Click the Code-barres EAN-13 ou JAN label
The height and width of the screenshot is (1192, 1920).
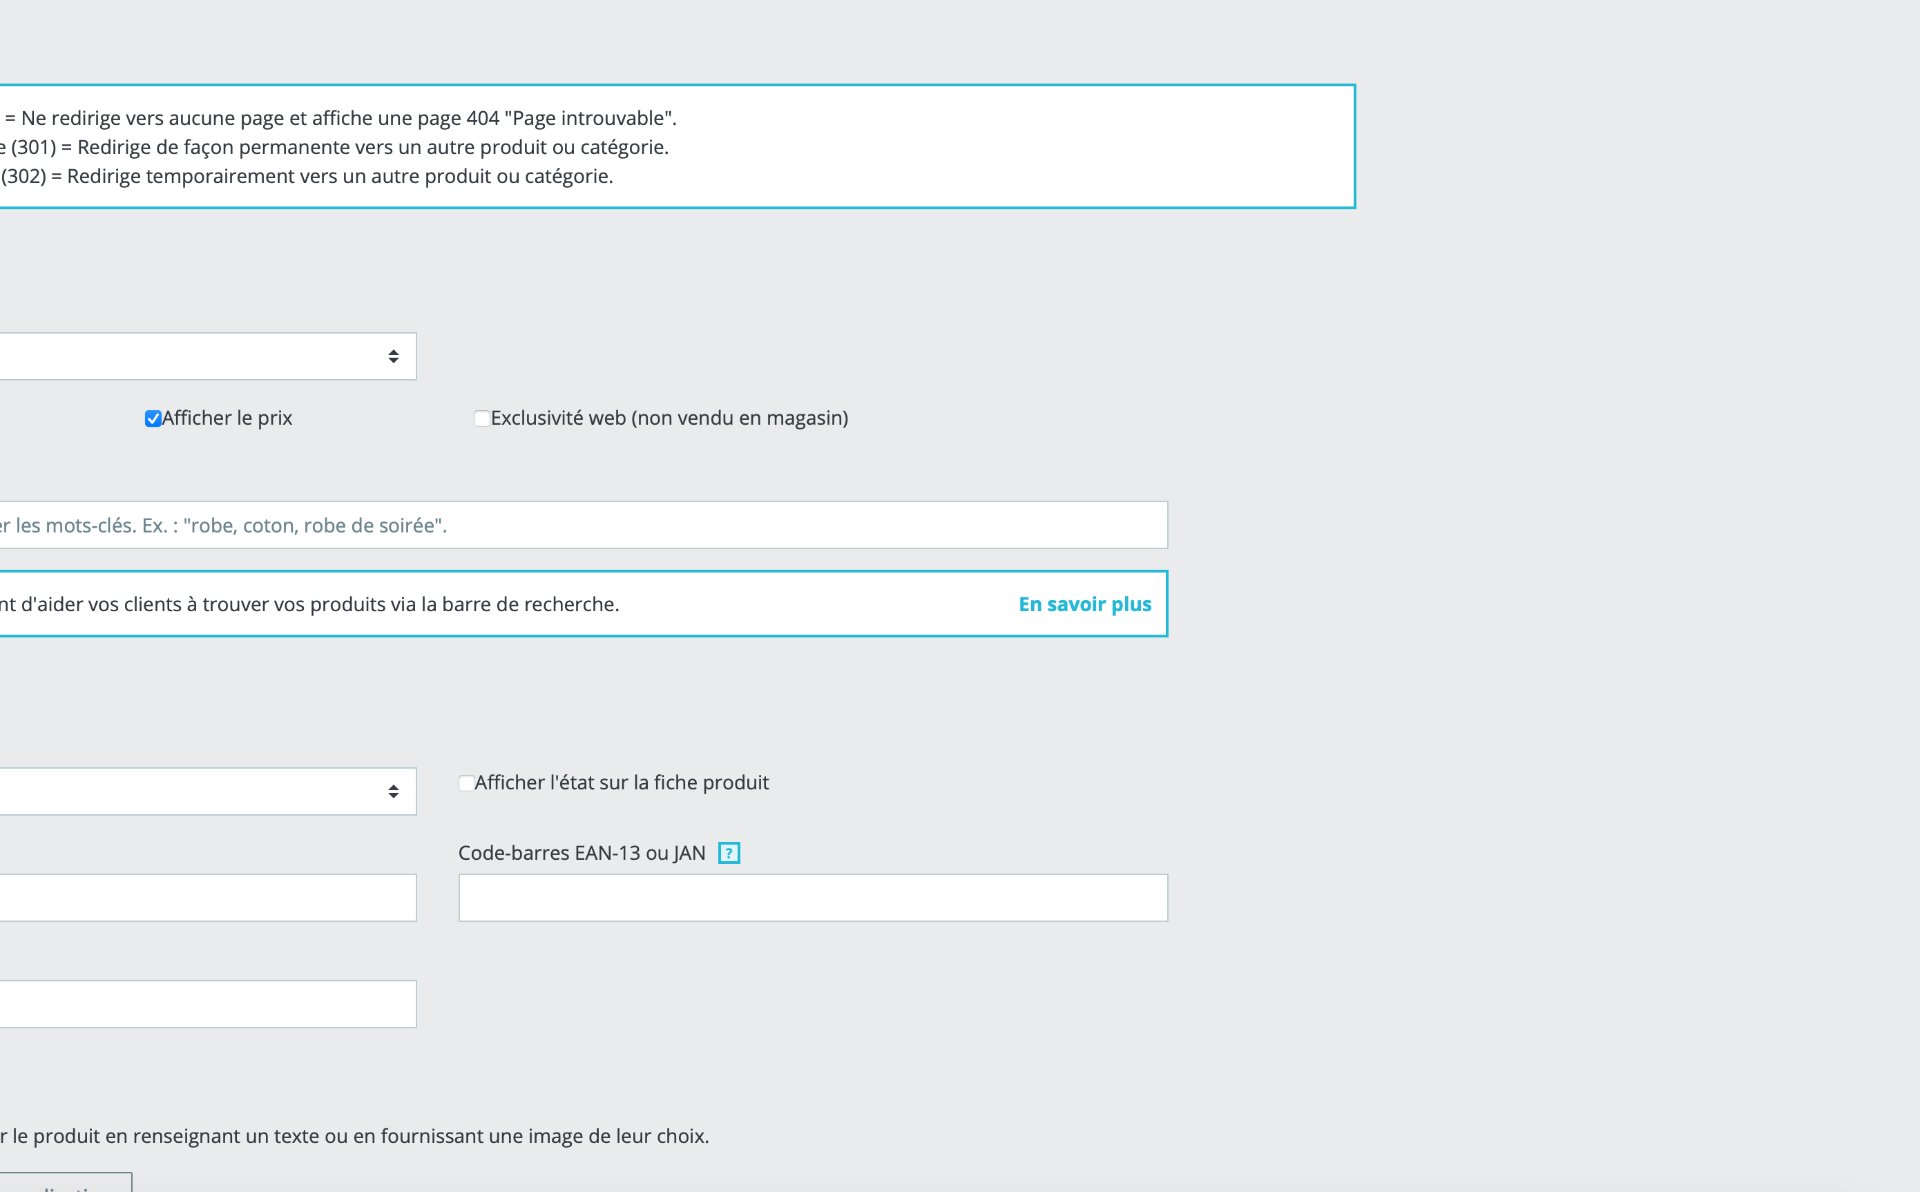coord(582,853)
